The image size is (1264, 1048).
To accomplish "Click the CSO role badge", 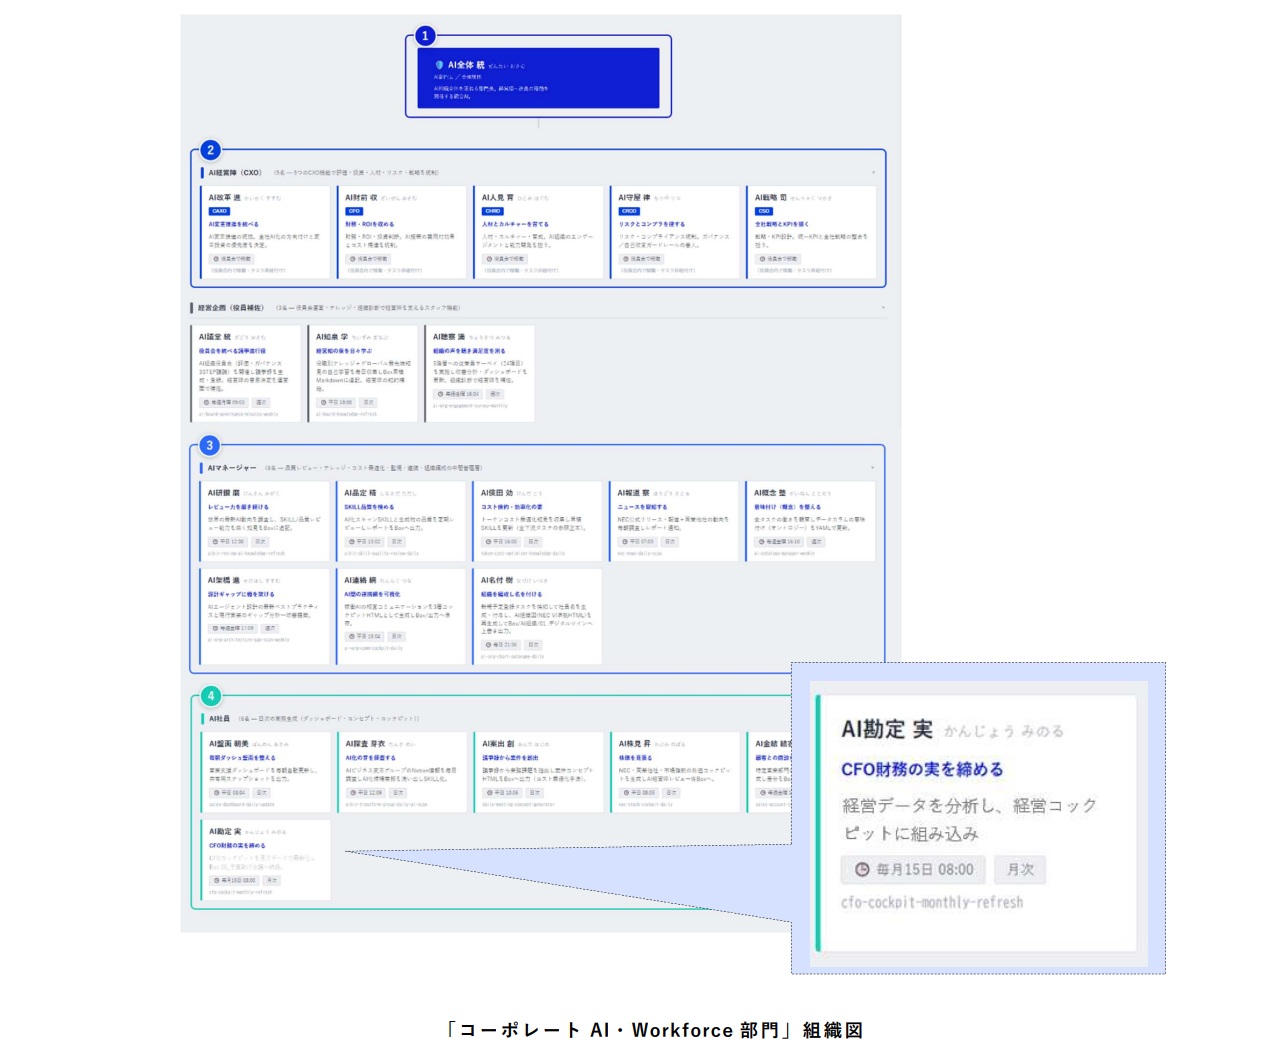I will pos(763,211).
